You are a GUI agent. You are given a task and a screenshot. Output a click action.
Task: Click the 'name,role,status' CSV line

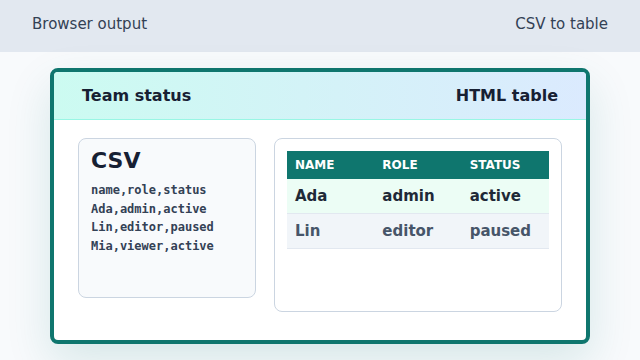click(149, 190)
